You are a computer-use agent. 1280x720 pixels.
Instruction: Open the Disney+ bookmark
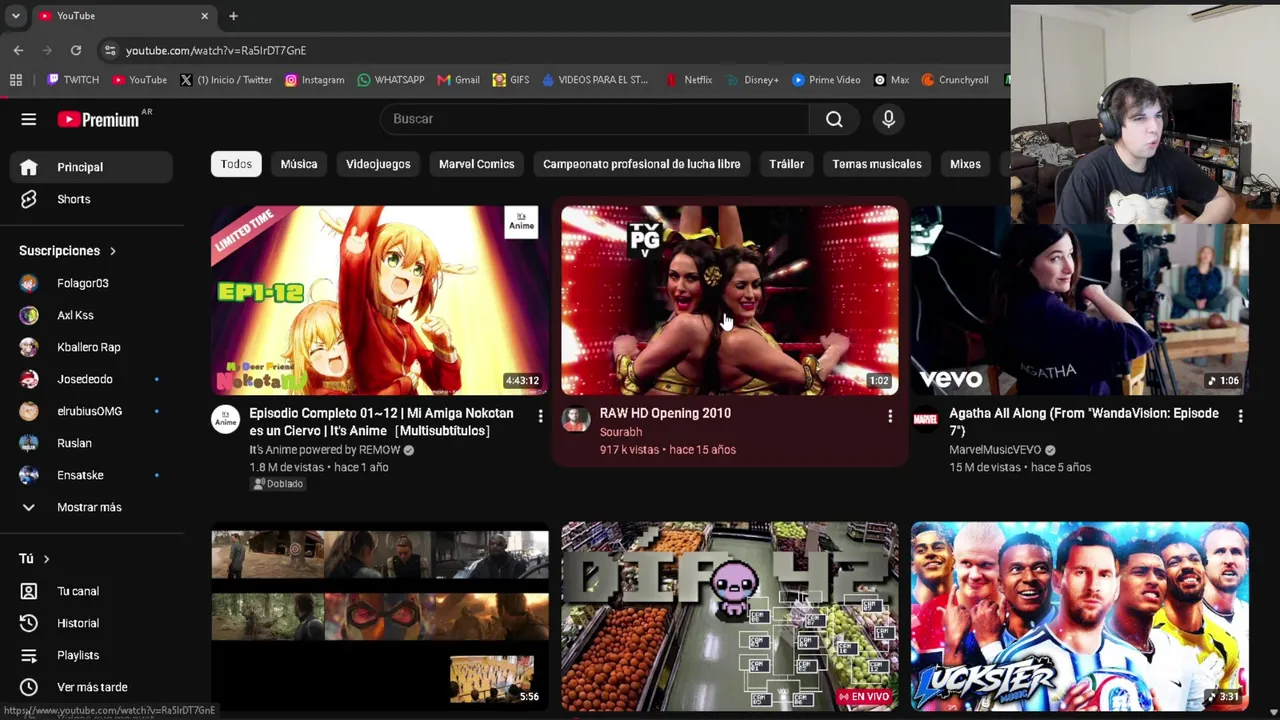pos(752,80)
